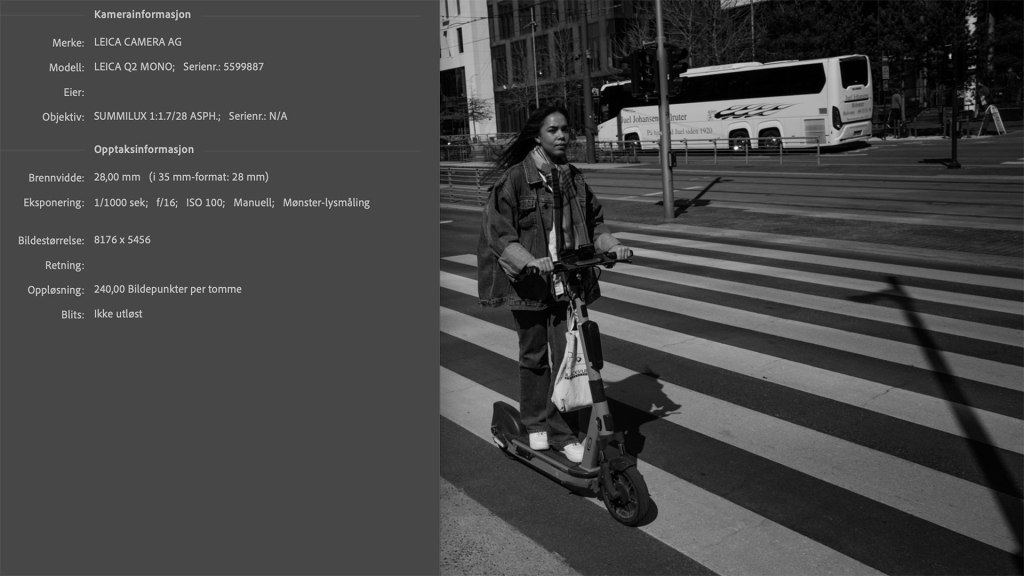This screenshot has height=576, width=1024.
Task: Select the LEICA CAMERA AG value
Action: click(137, 42)
